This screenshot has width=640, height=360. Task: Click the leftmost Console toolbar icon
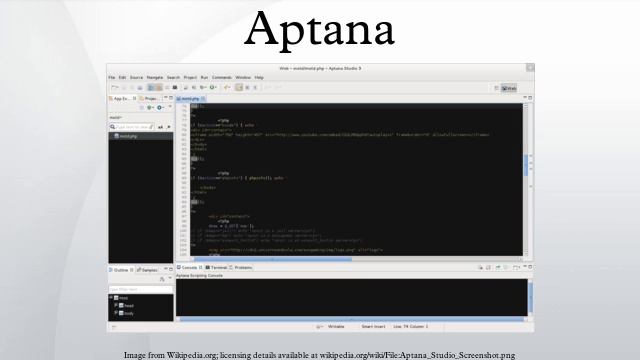pyautogui.click(x=480, y=267)
